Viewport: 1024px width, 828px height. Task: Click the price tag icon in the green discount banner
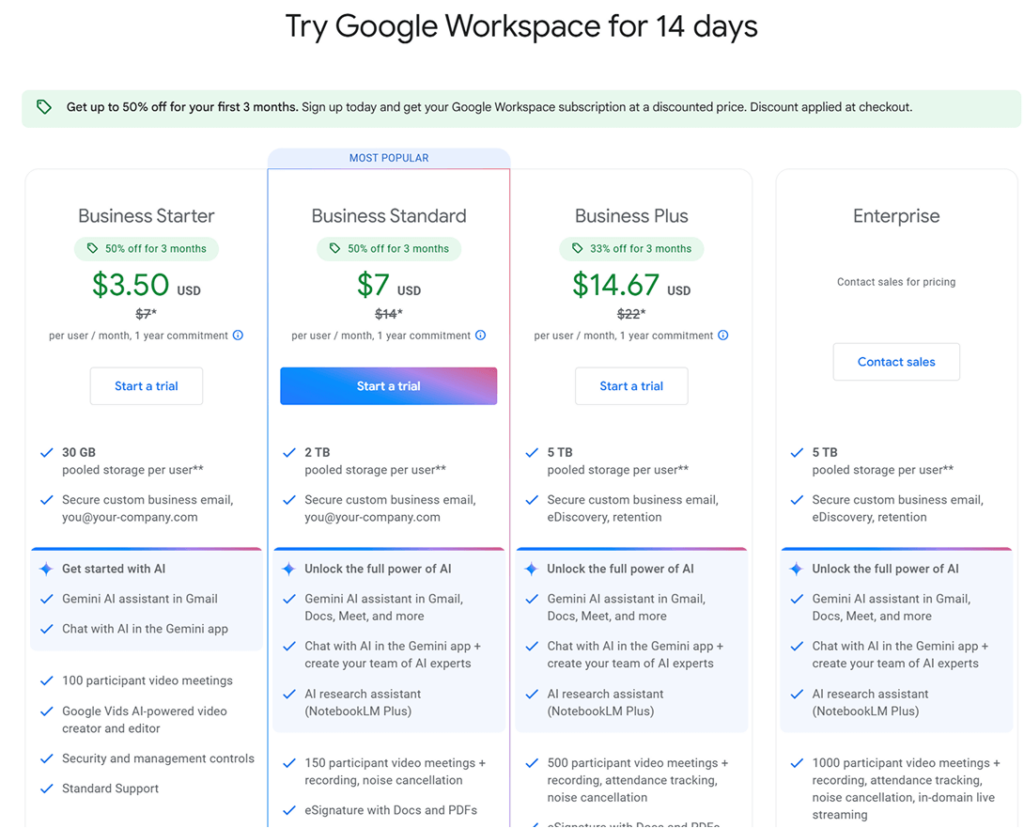click(x=44, y=107)
